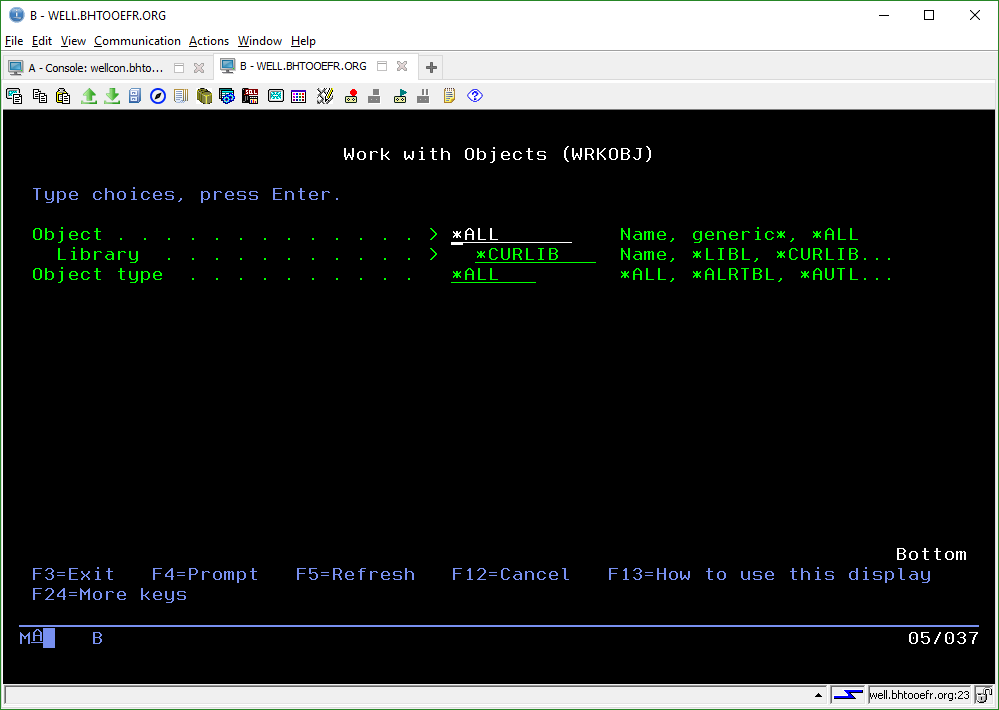Image resolution: width=999 pixels, height=710 pixels.
Task: Click the Object type input field
Action: point(493,275)
